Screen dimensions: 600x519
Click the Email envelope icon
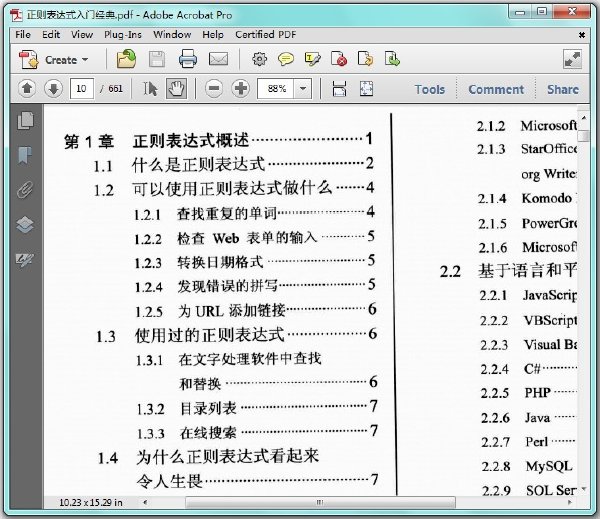point(218,59)
